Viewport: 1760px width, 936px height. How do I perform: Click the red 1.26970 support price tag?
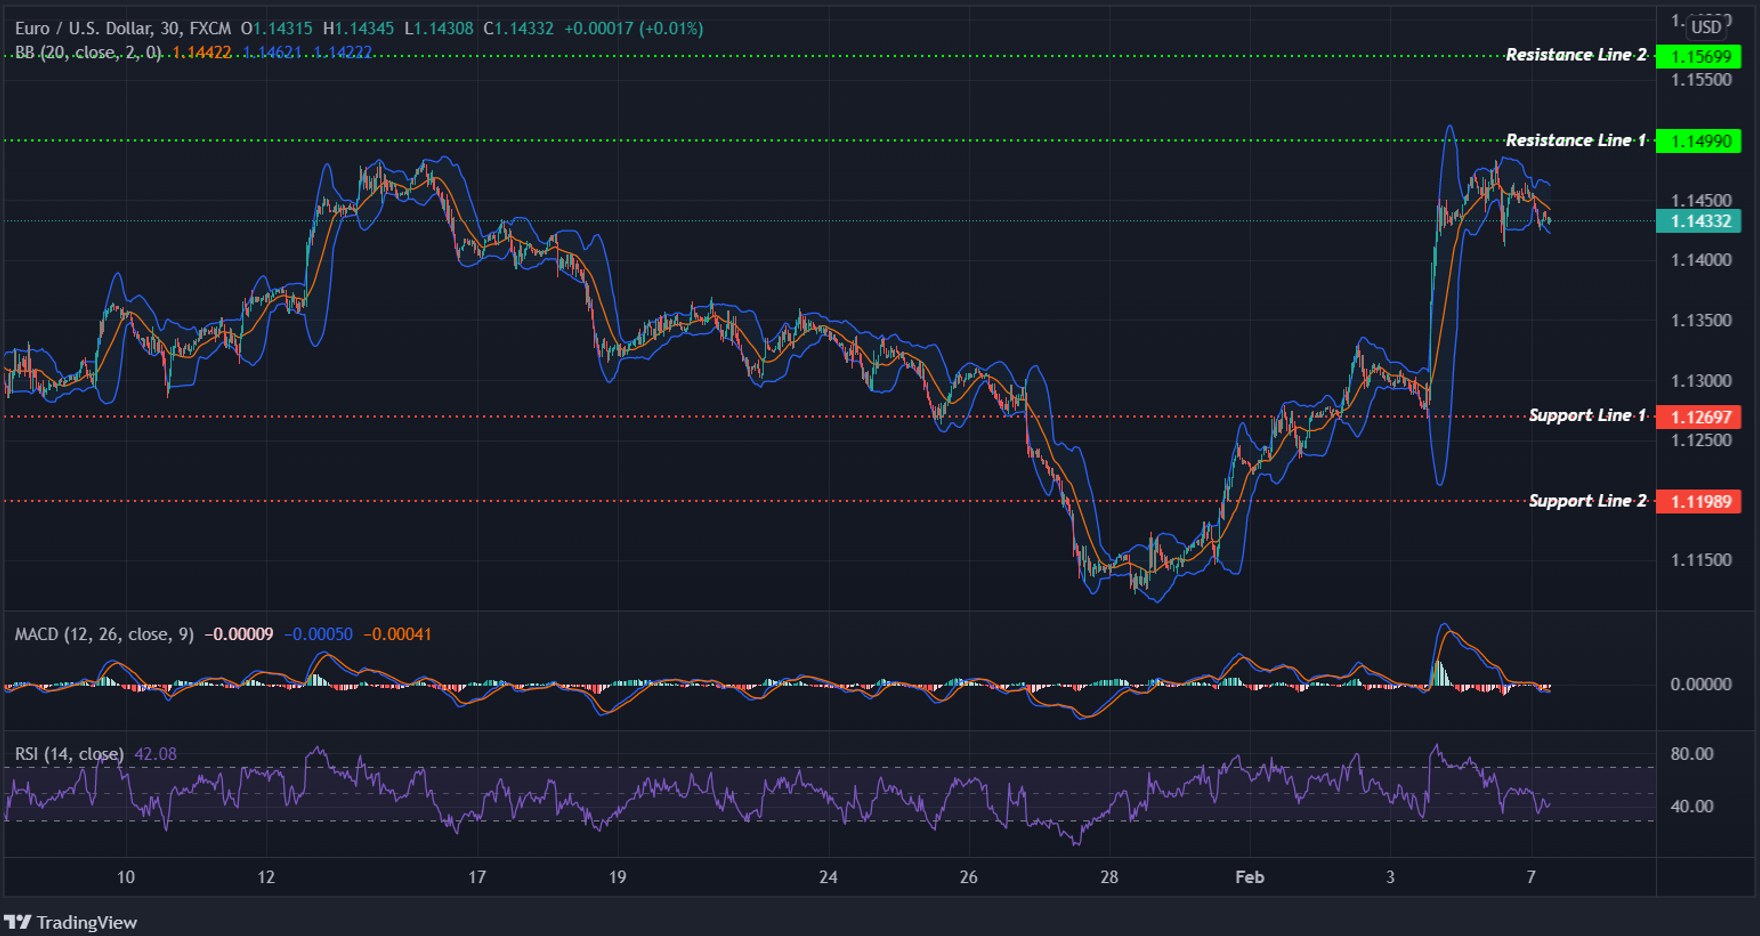pos(1700,417)
